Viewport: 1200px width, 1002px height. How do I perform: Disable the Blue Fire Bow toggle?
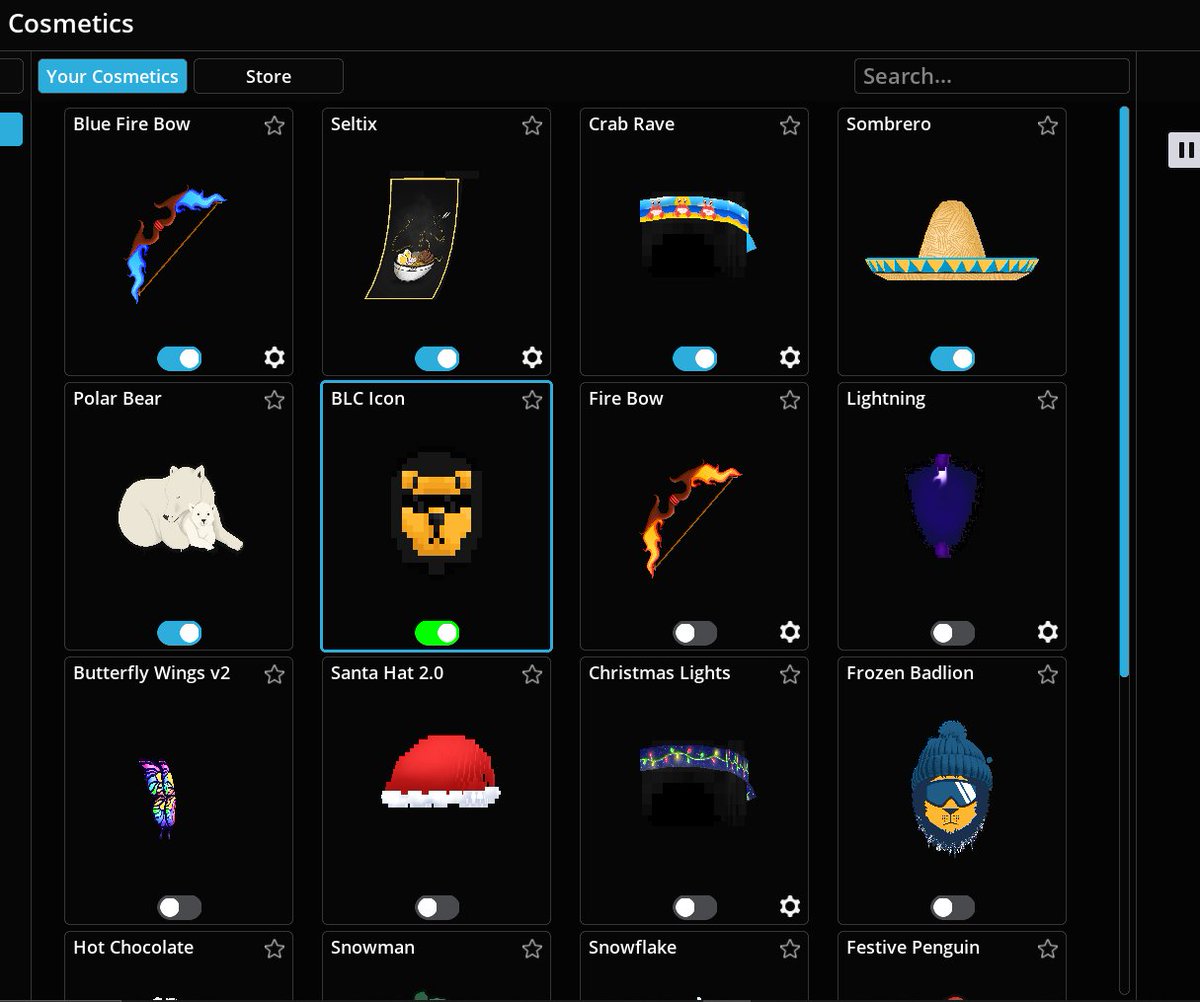point(180,358)
